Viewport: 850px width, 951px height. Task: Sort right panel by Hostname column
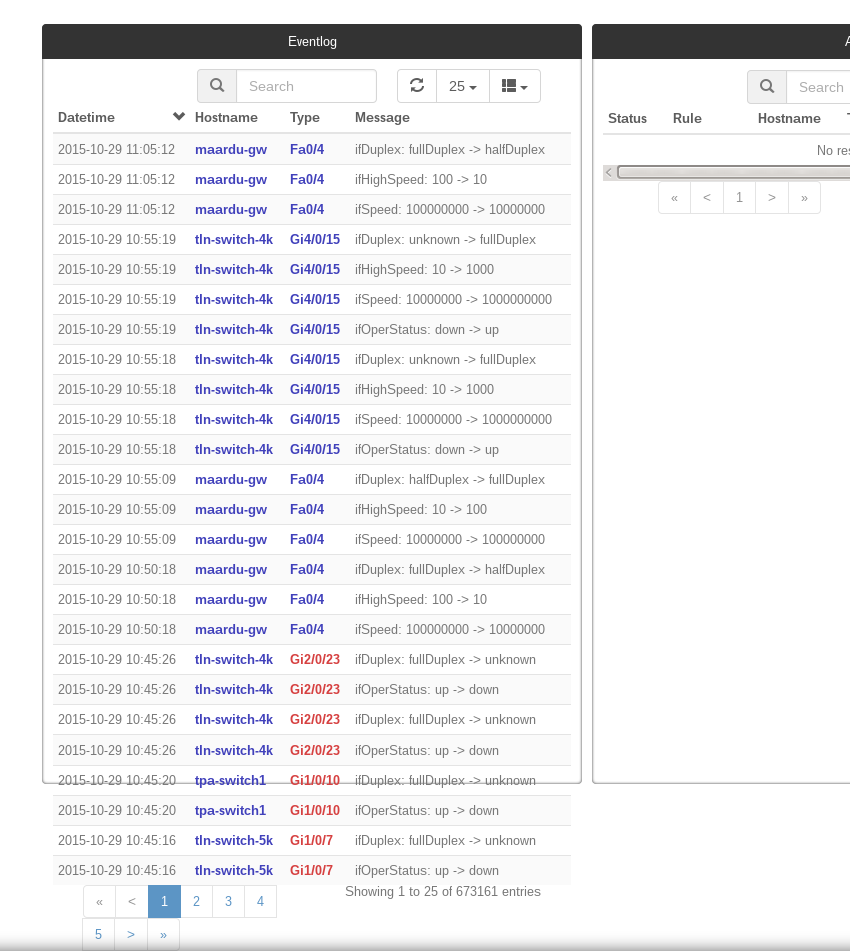click(x=789, y=119)
